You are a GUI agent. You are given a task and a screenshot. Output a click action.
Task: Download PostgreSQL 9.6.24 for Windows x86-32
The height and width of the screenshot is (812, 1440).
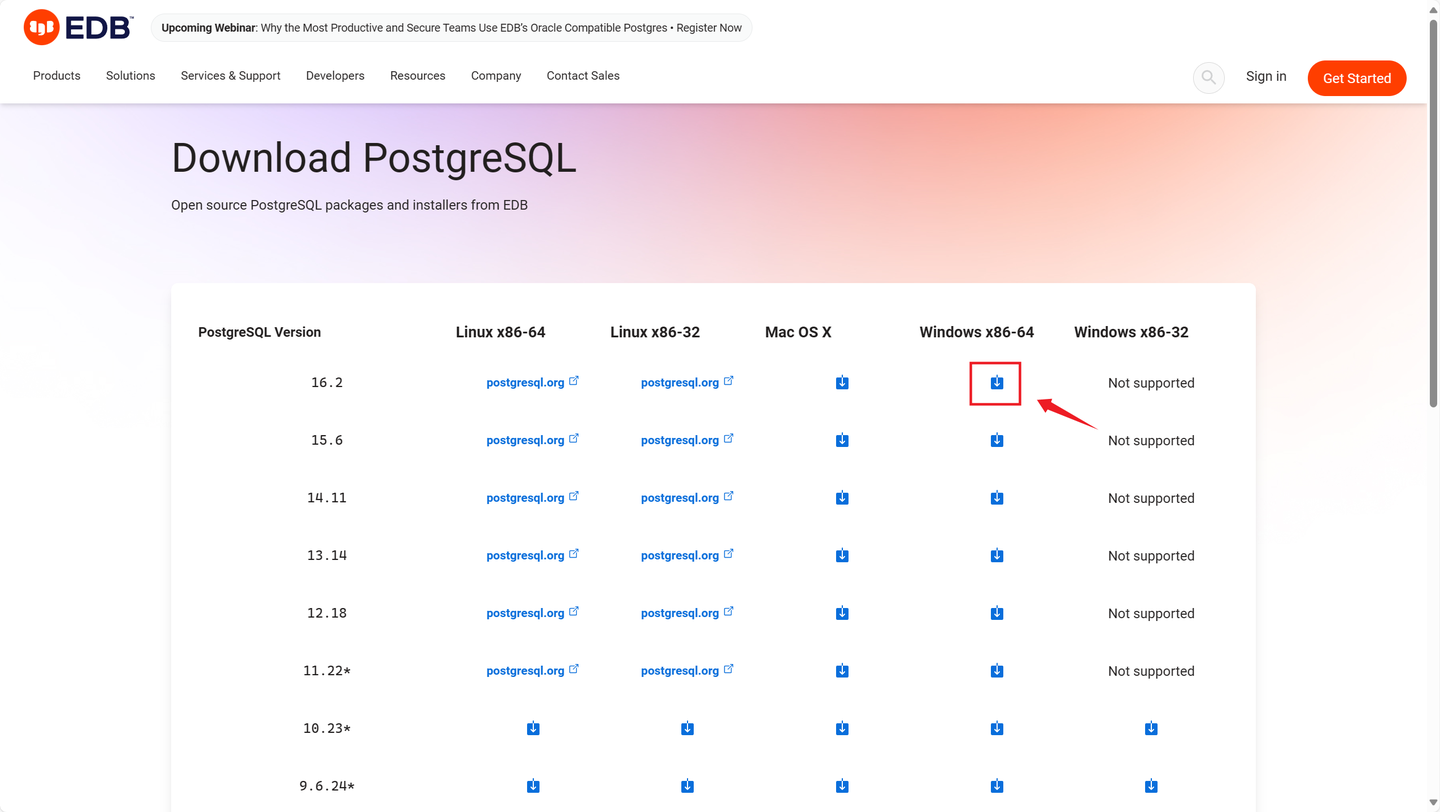click(x=1151, y=786)
